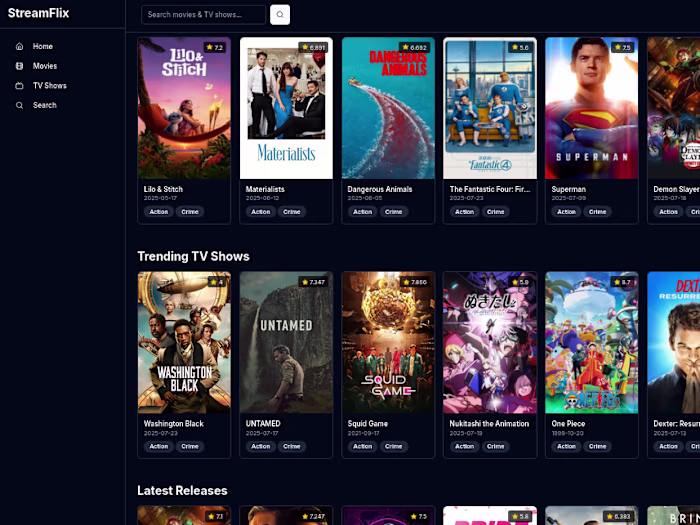
Task: Click the Squid Game title text
Action: (367, 423)
